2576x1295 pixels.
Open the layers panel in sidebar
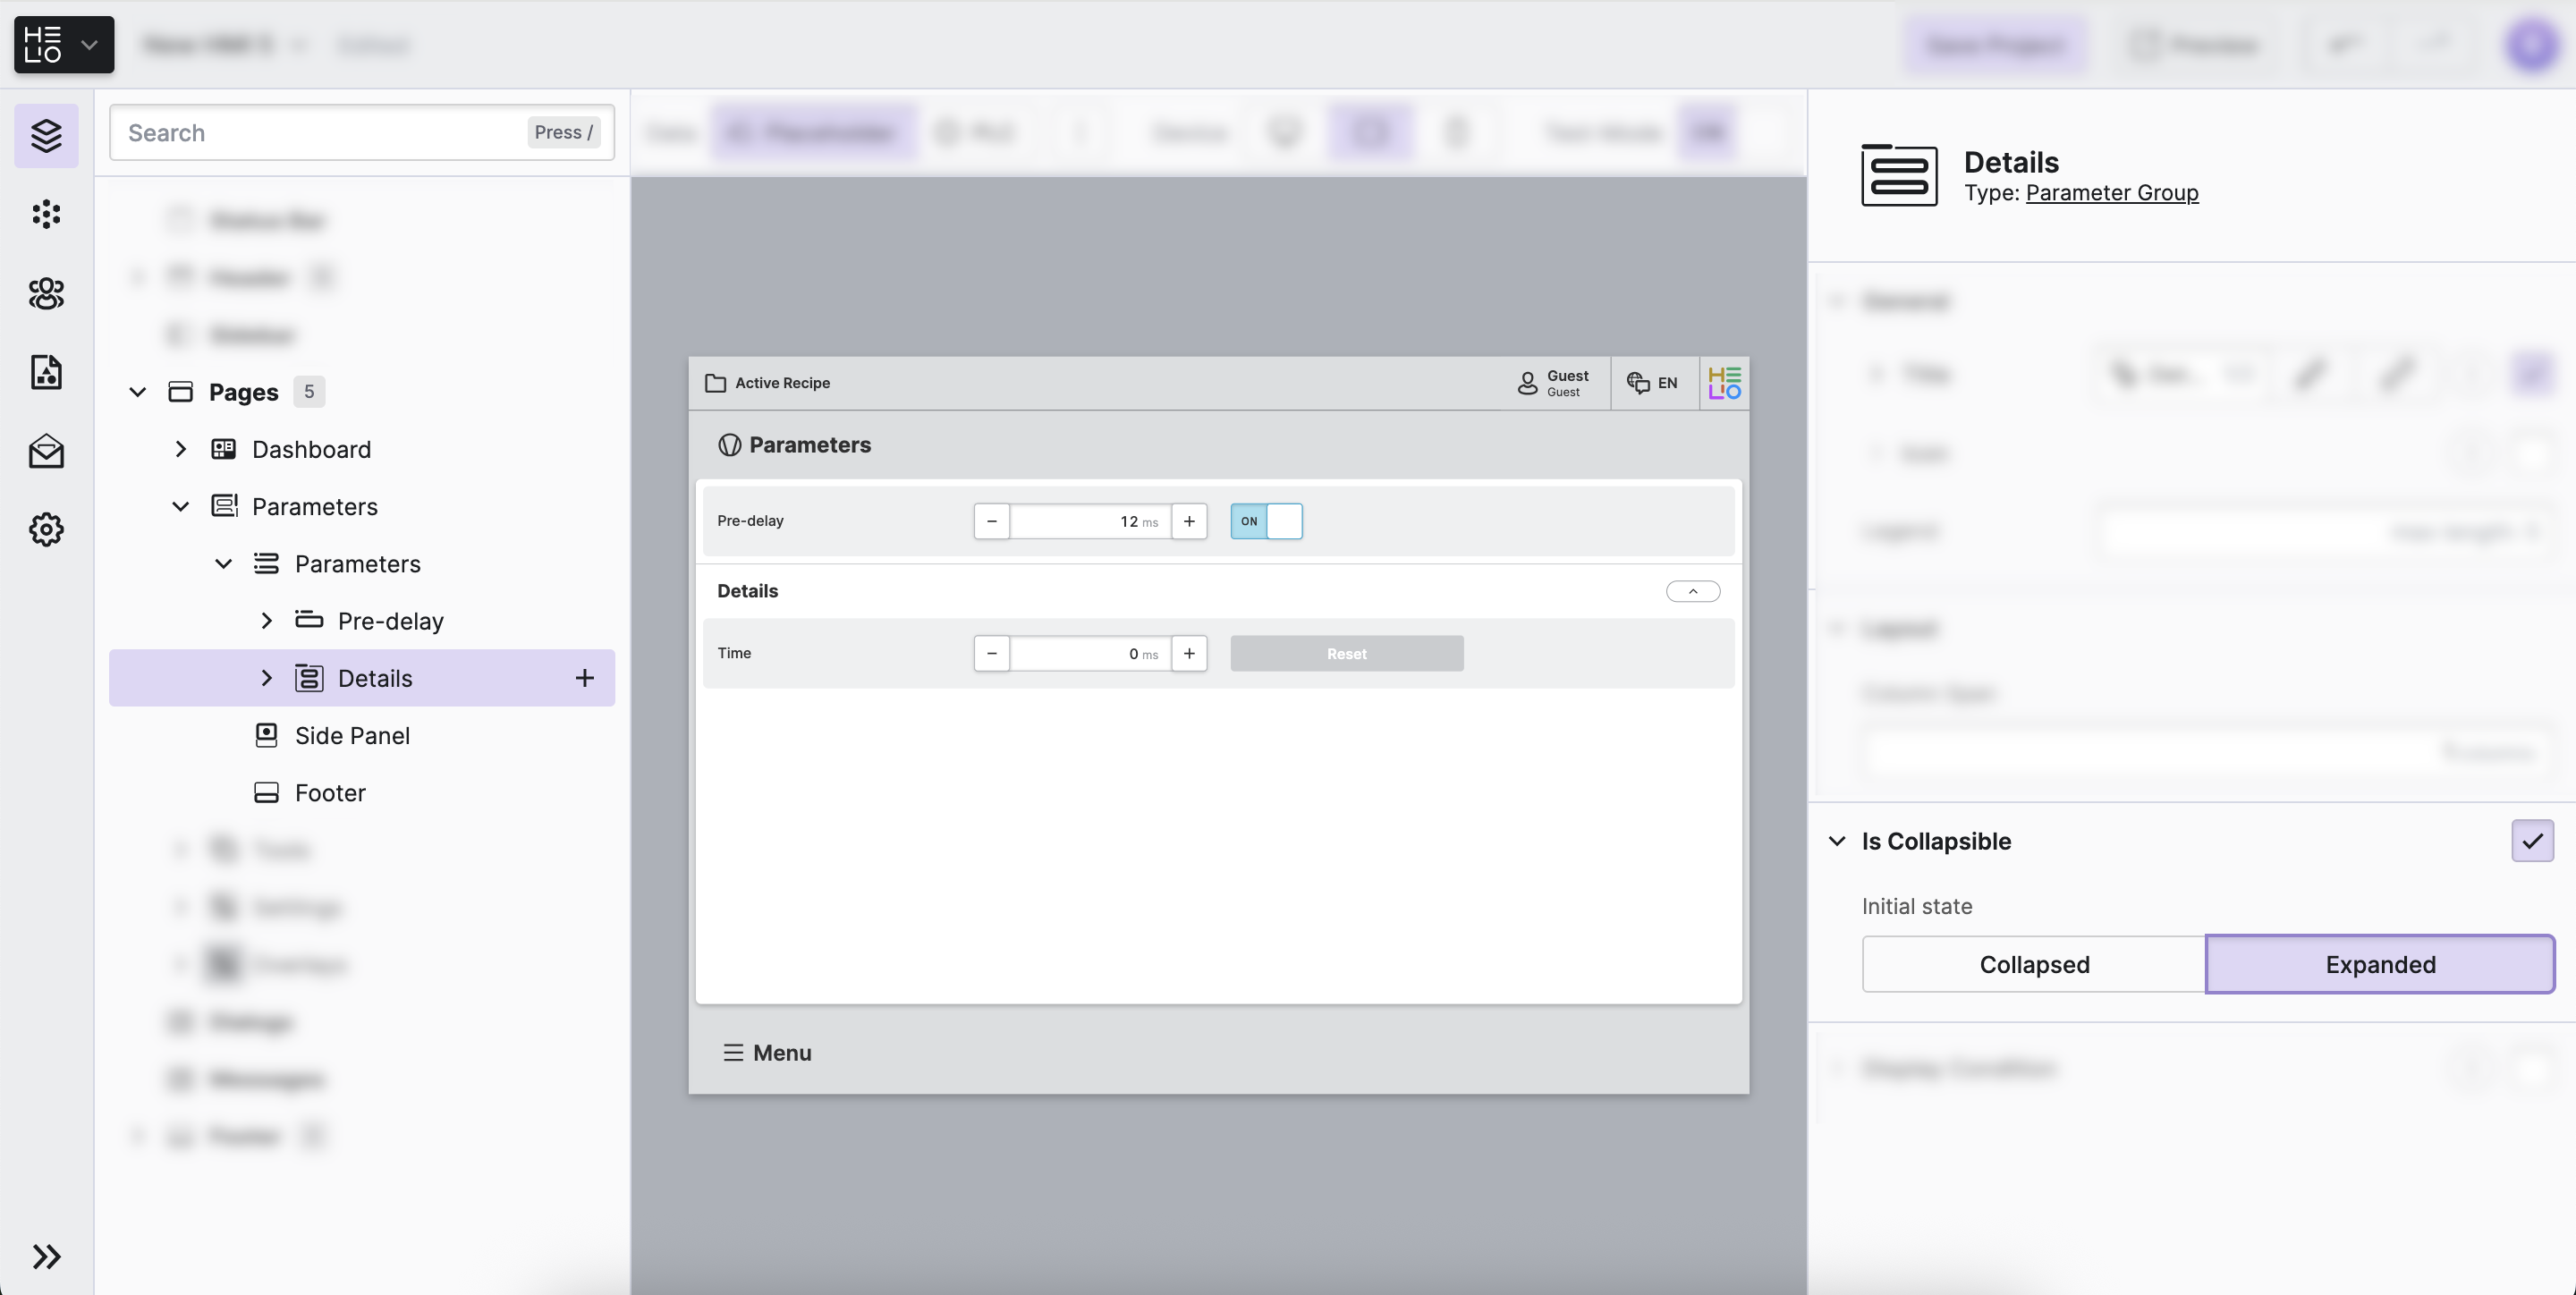46,135
